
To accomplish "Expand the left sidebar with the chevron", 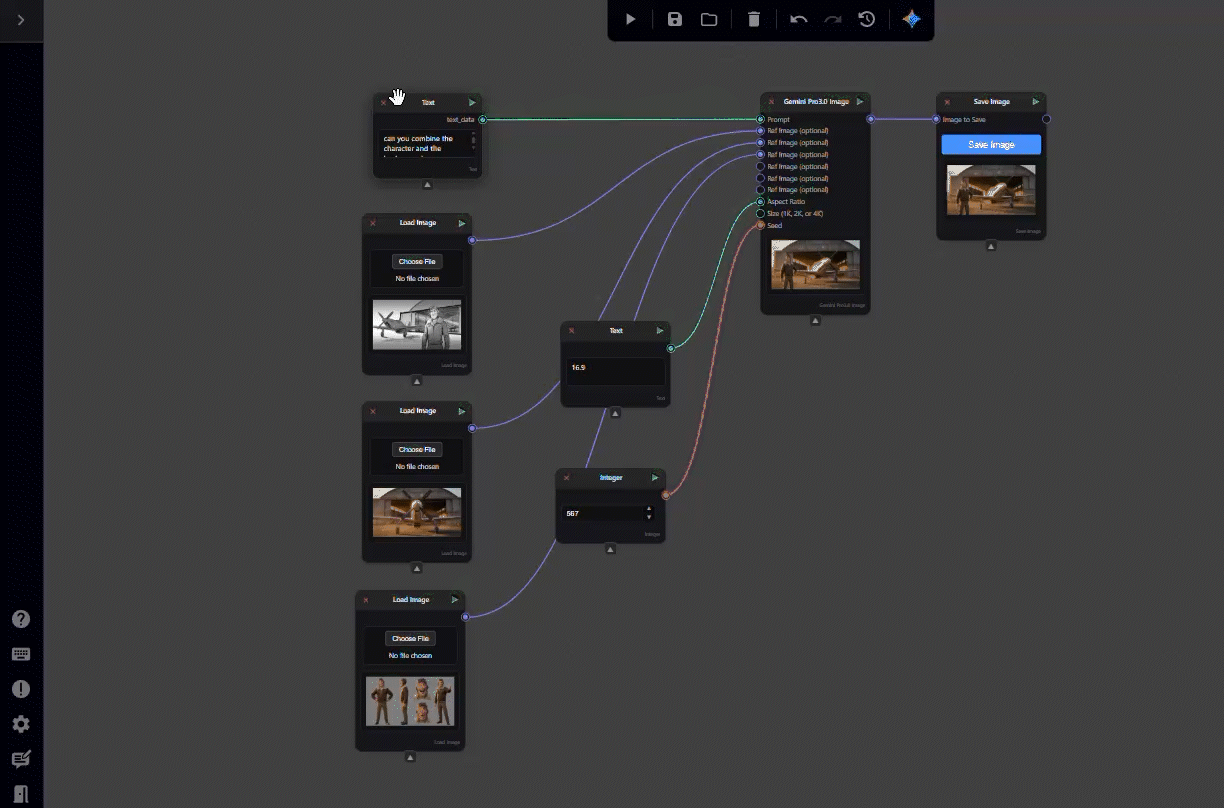I will pyautogui.click(x=21, y=20).
